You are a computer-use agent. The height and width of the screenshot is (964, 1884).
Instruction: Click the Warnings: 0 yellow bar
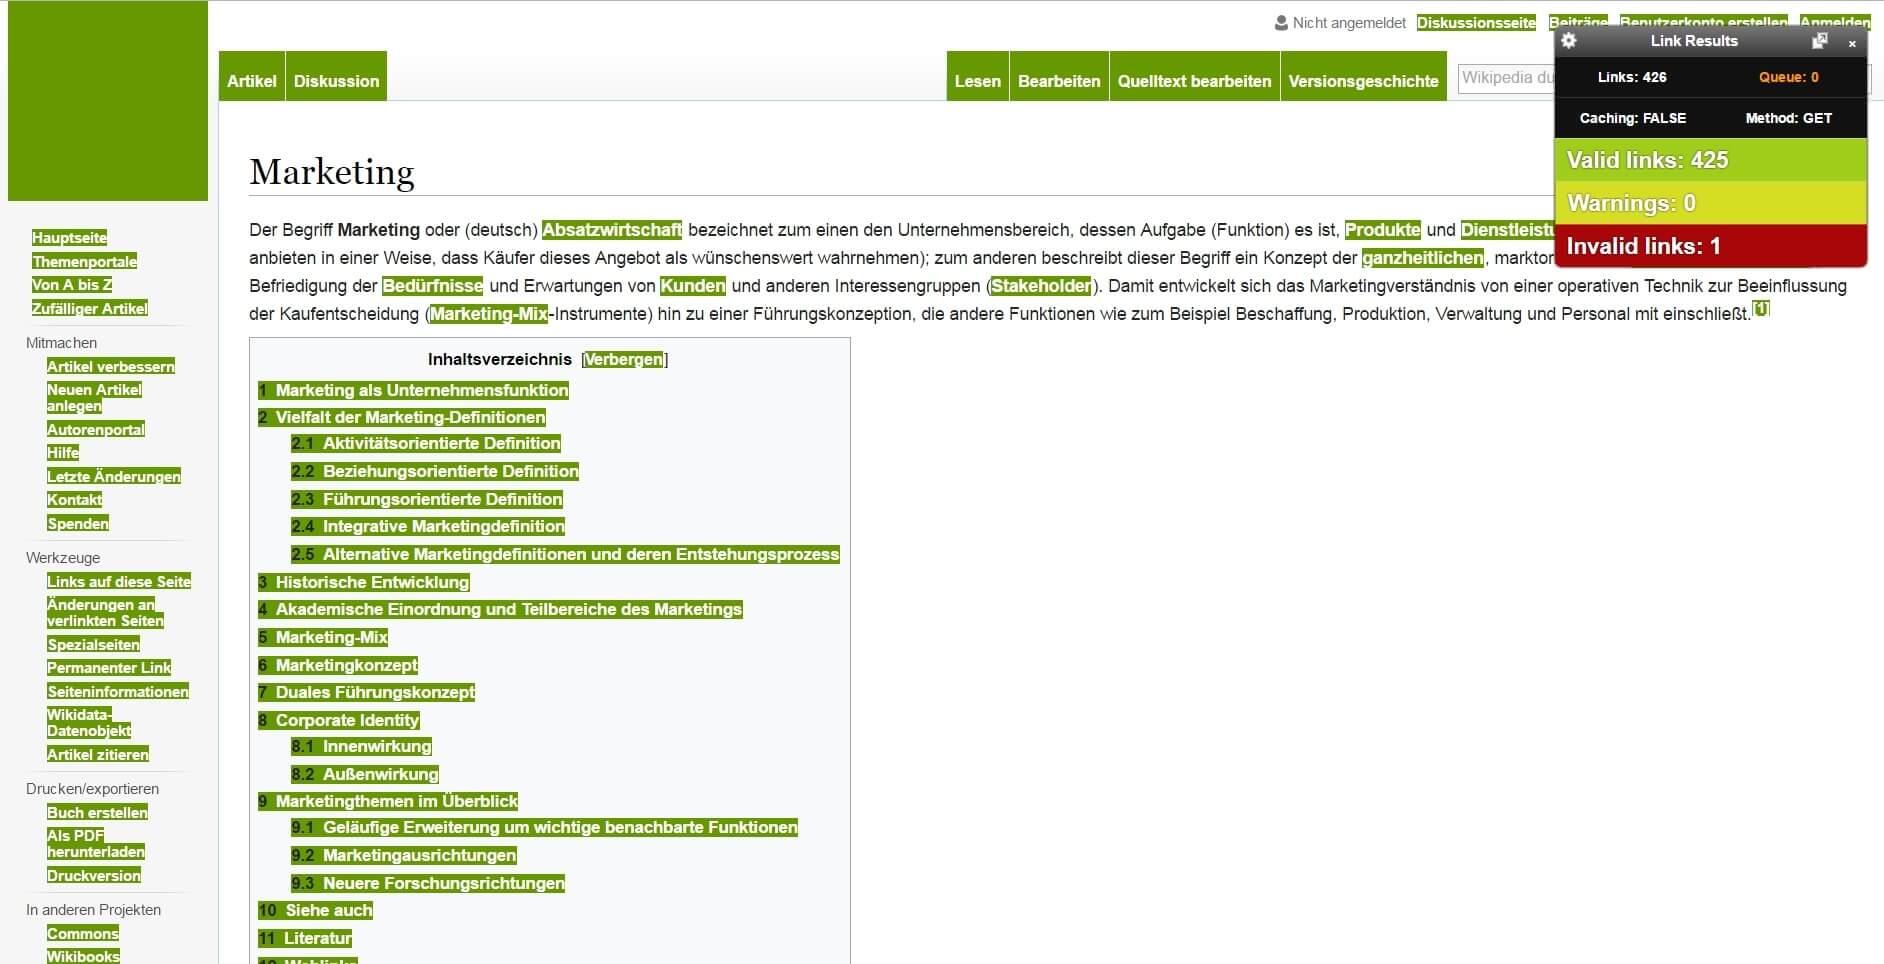1711,203
